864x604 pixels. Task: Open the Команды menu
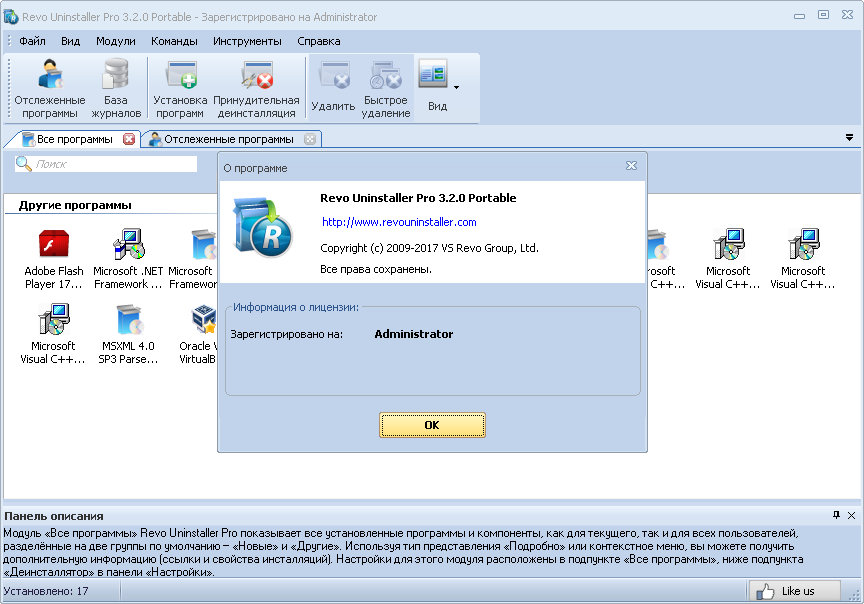tap(174, 41)
